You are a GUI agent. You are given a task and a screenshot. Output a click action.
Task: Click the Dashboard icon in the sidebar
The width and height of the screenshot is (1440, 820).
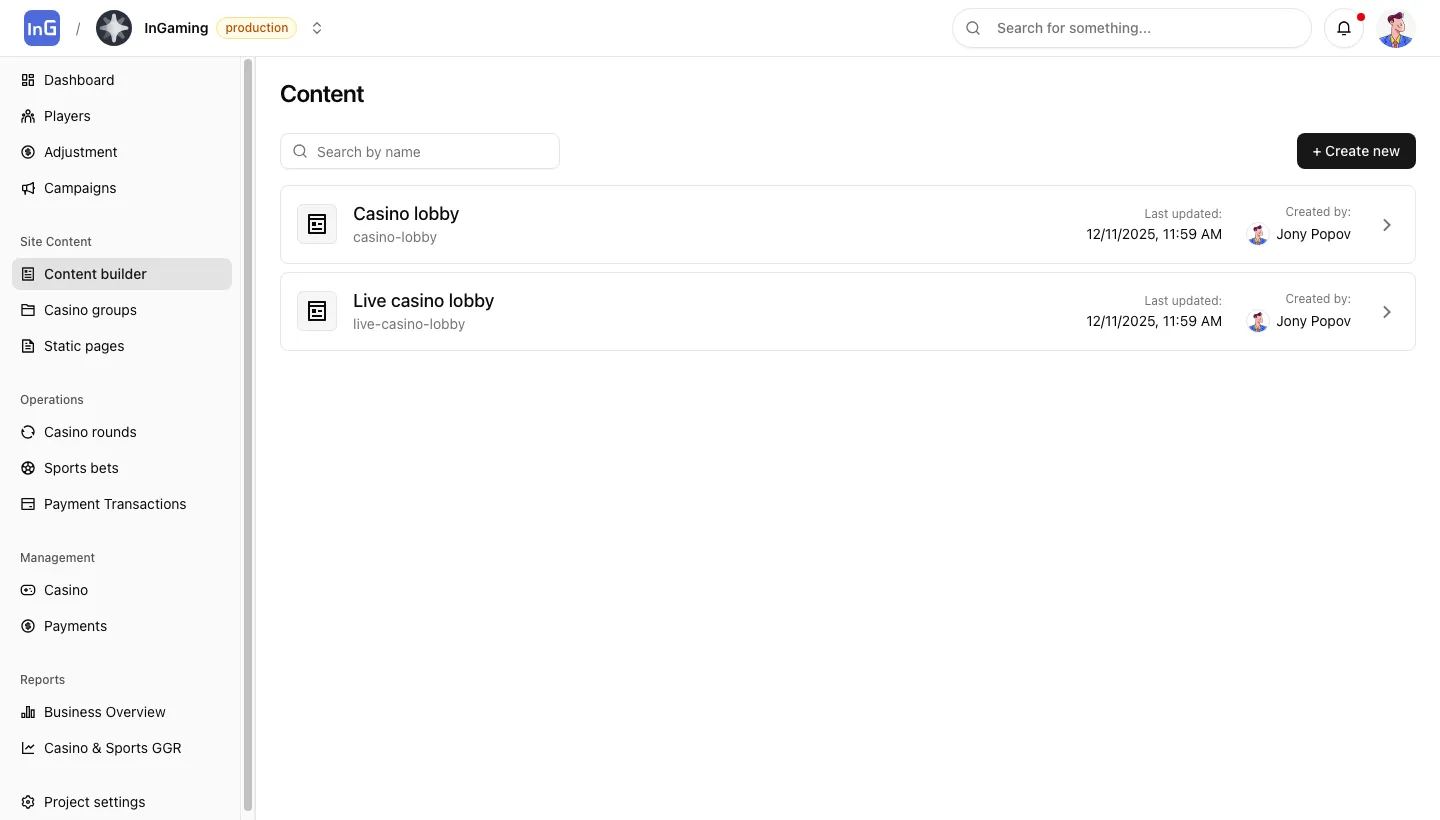[x=27, y=80]
